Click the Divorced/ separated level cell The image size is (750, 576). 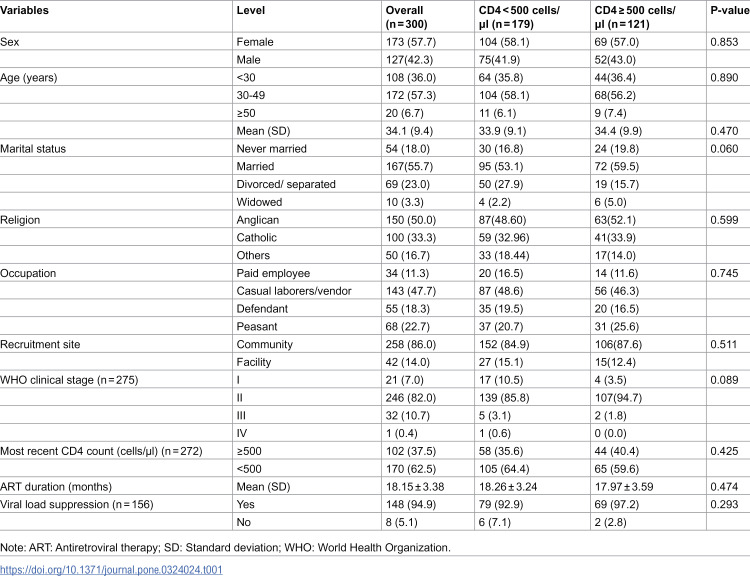pyautogui.click(x=286, y=184)
